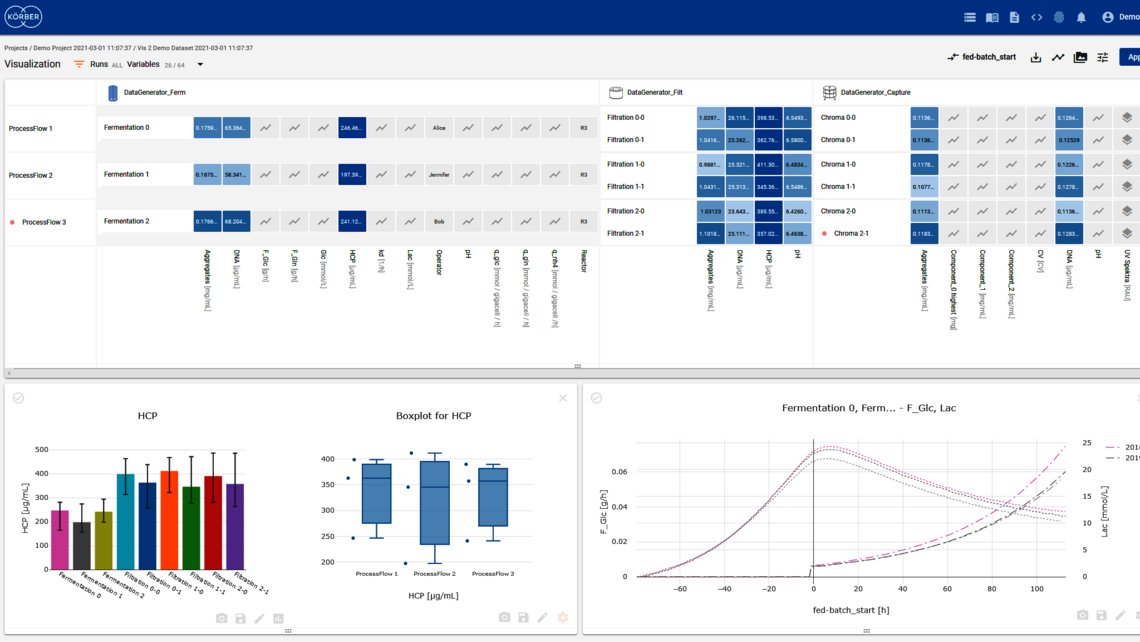The width and height of the screenshot is (1140, 642).
Task: Open the Demo user account menu
Action: pyautogui.click(x=1120, y=17)
